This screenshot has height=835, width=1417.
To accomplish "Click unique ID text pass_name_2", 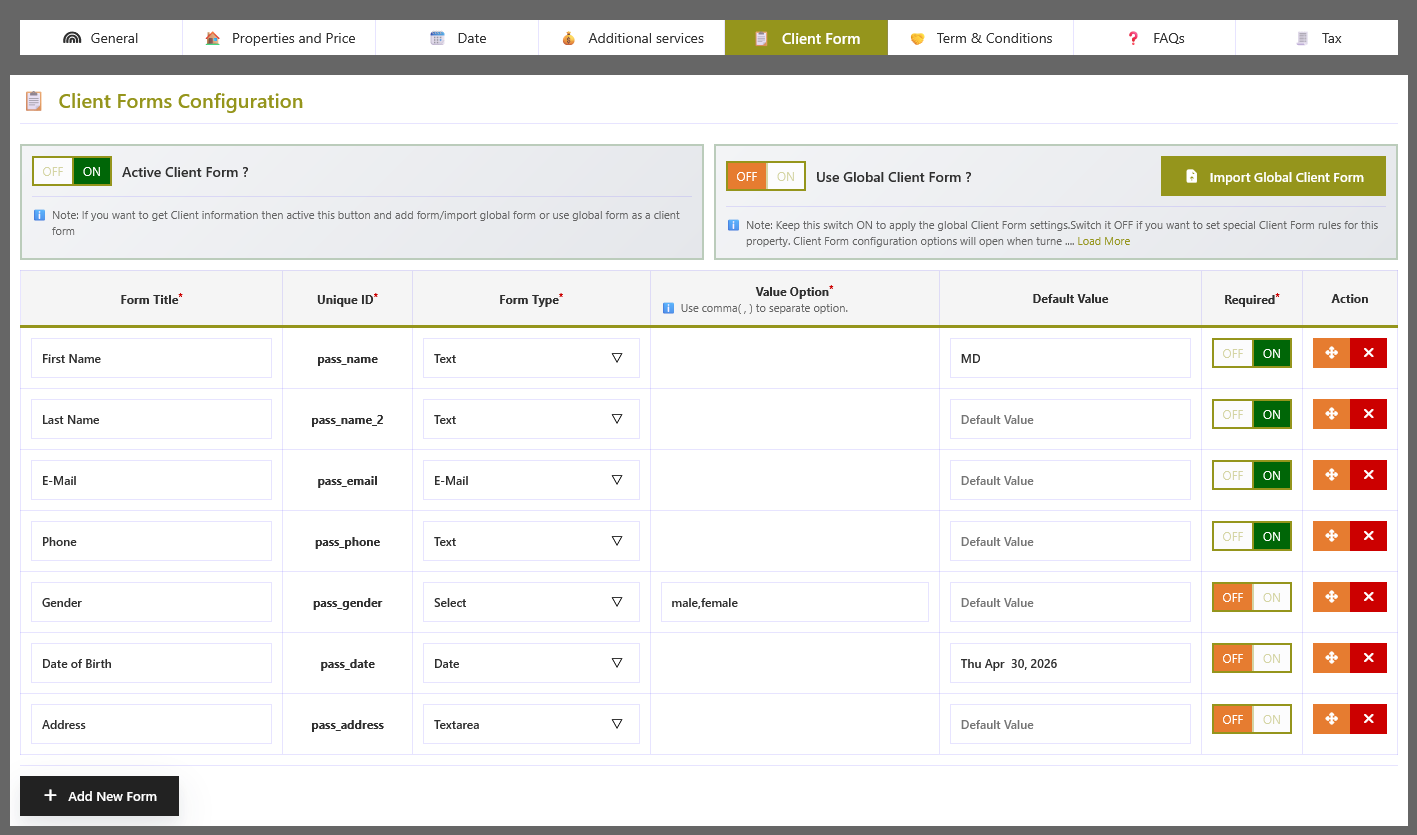I will click(x=347, y=420).
